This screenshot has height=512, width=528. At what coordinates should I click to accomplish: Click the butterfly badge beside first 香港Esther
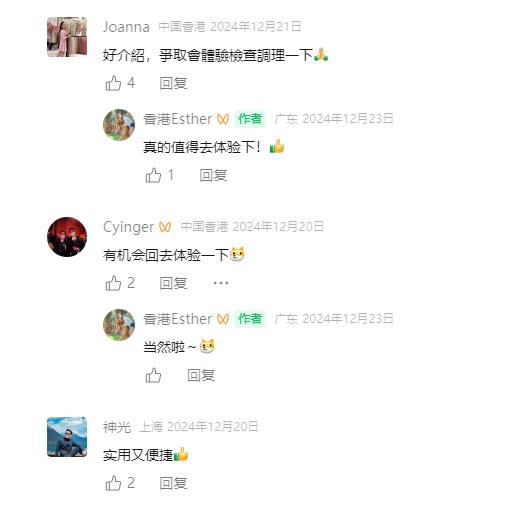pos(223,119)
